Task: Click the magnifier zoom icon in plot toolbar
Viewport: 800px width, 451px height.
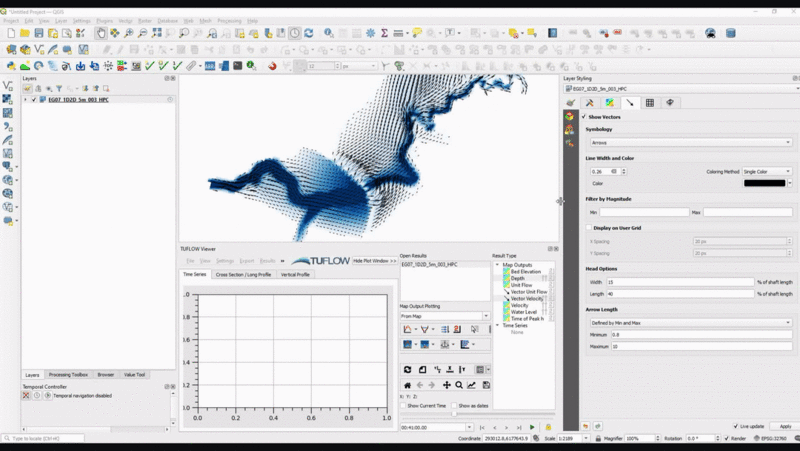Action: [459, 385]
